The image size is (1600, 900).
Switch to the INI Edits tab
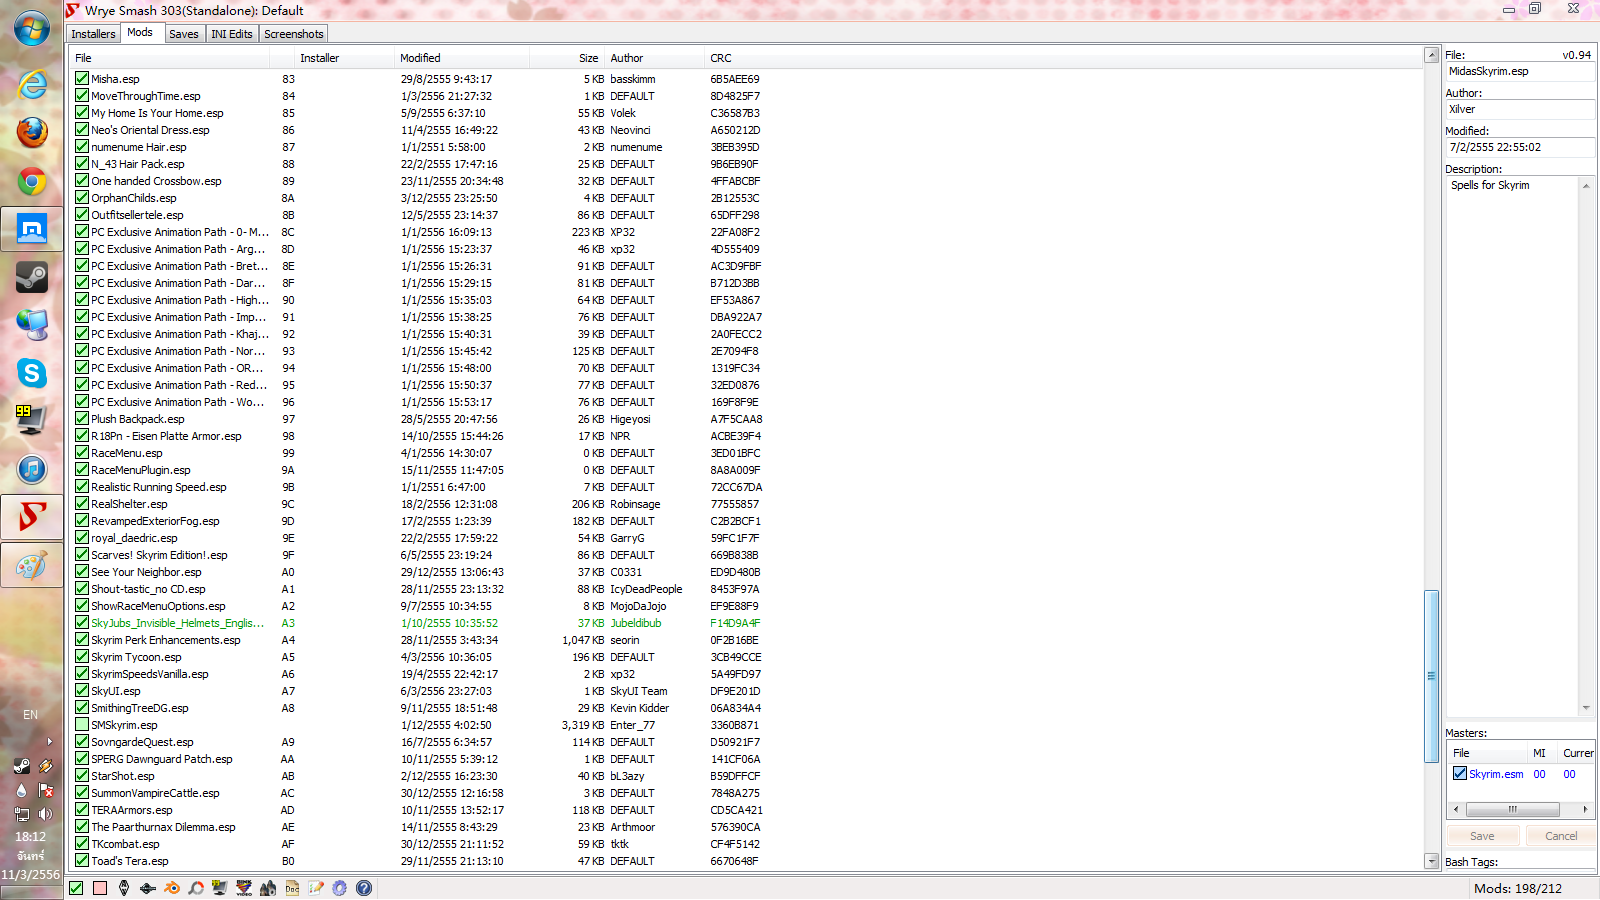232,34
